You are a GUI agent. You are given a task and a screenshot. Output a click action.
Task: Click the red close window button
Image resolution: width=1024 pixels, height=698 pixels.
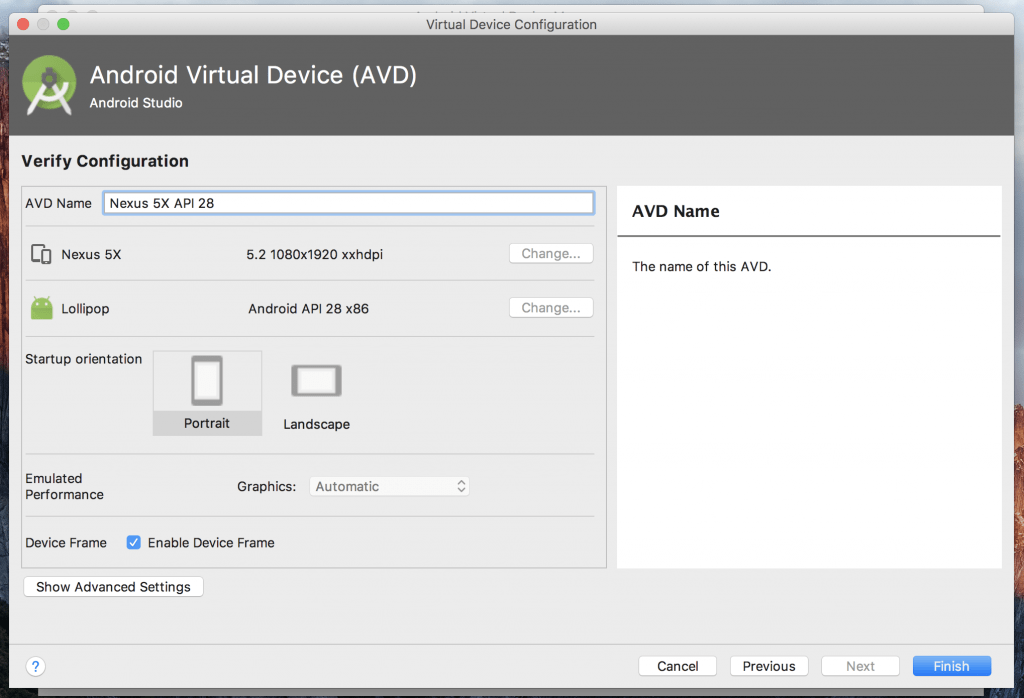click(x=23, y=24)
